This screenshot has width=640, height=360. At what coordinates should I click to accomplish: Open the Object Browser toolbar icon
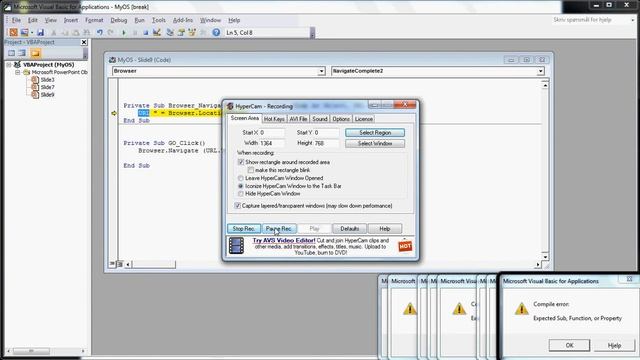click(192, 32)
